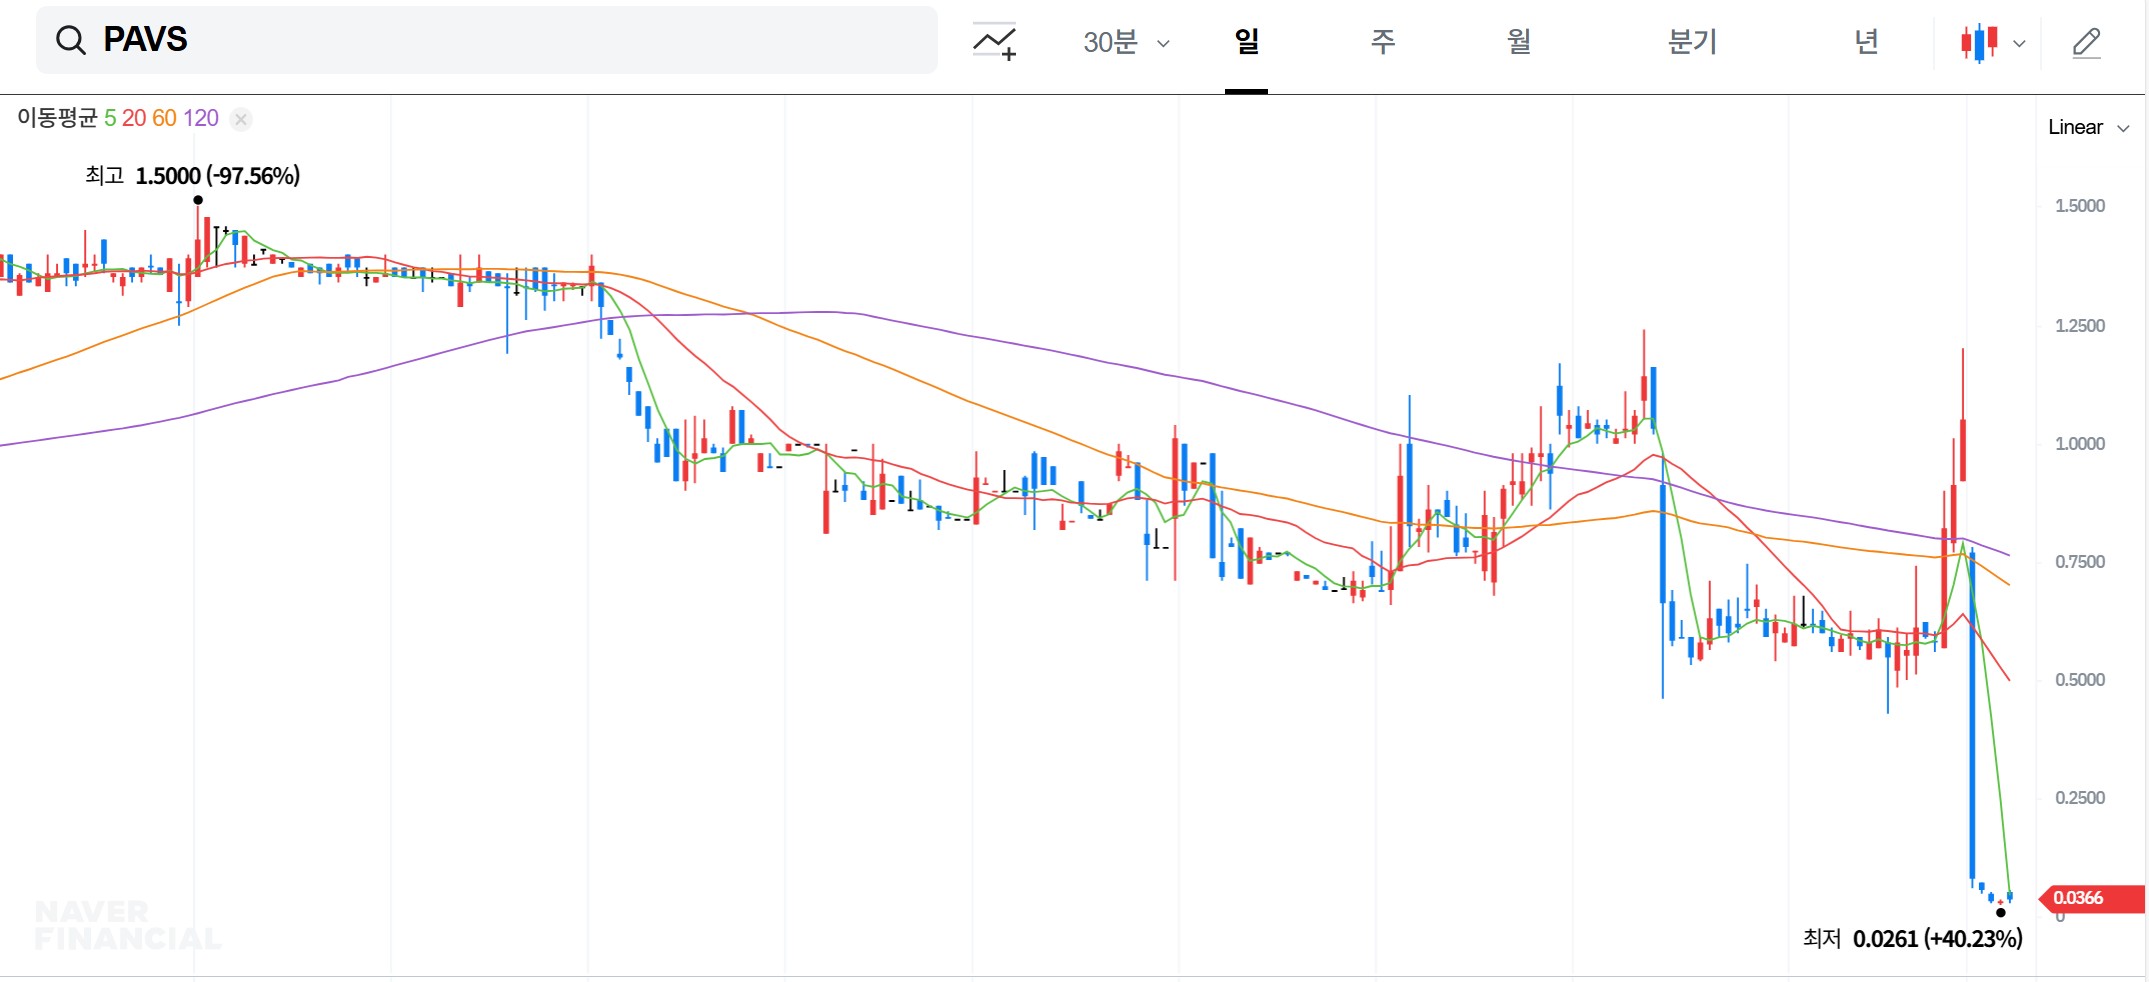Screen dimensions: 2149x982
Task: Click the 최고 1.5000 high price label
Action: [x=192, y=176]
